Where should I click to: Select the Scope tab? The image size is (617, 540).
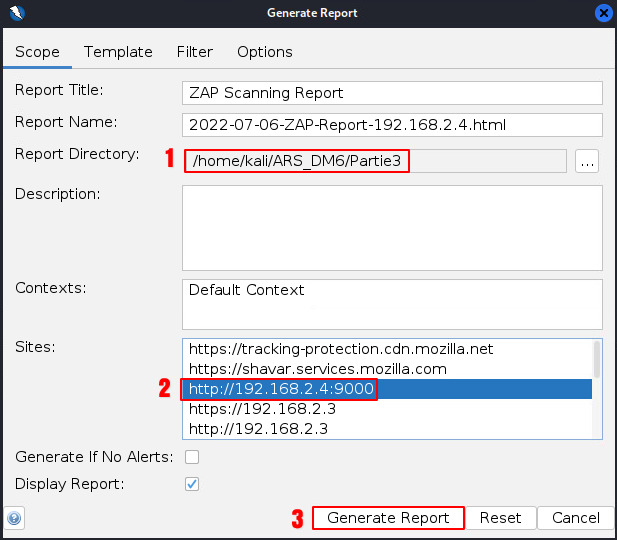pyautogui.click(x=37, y=52)
